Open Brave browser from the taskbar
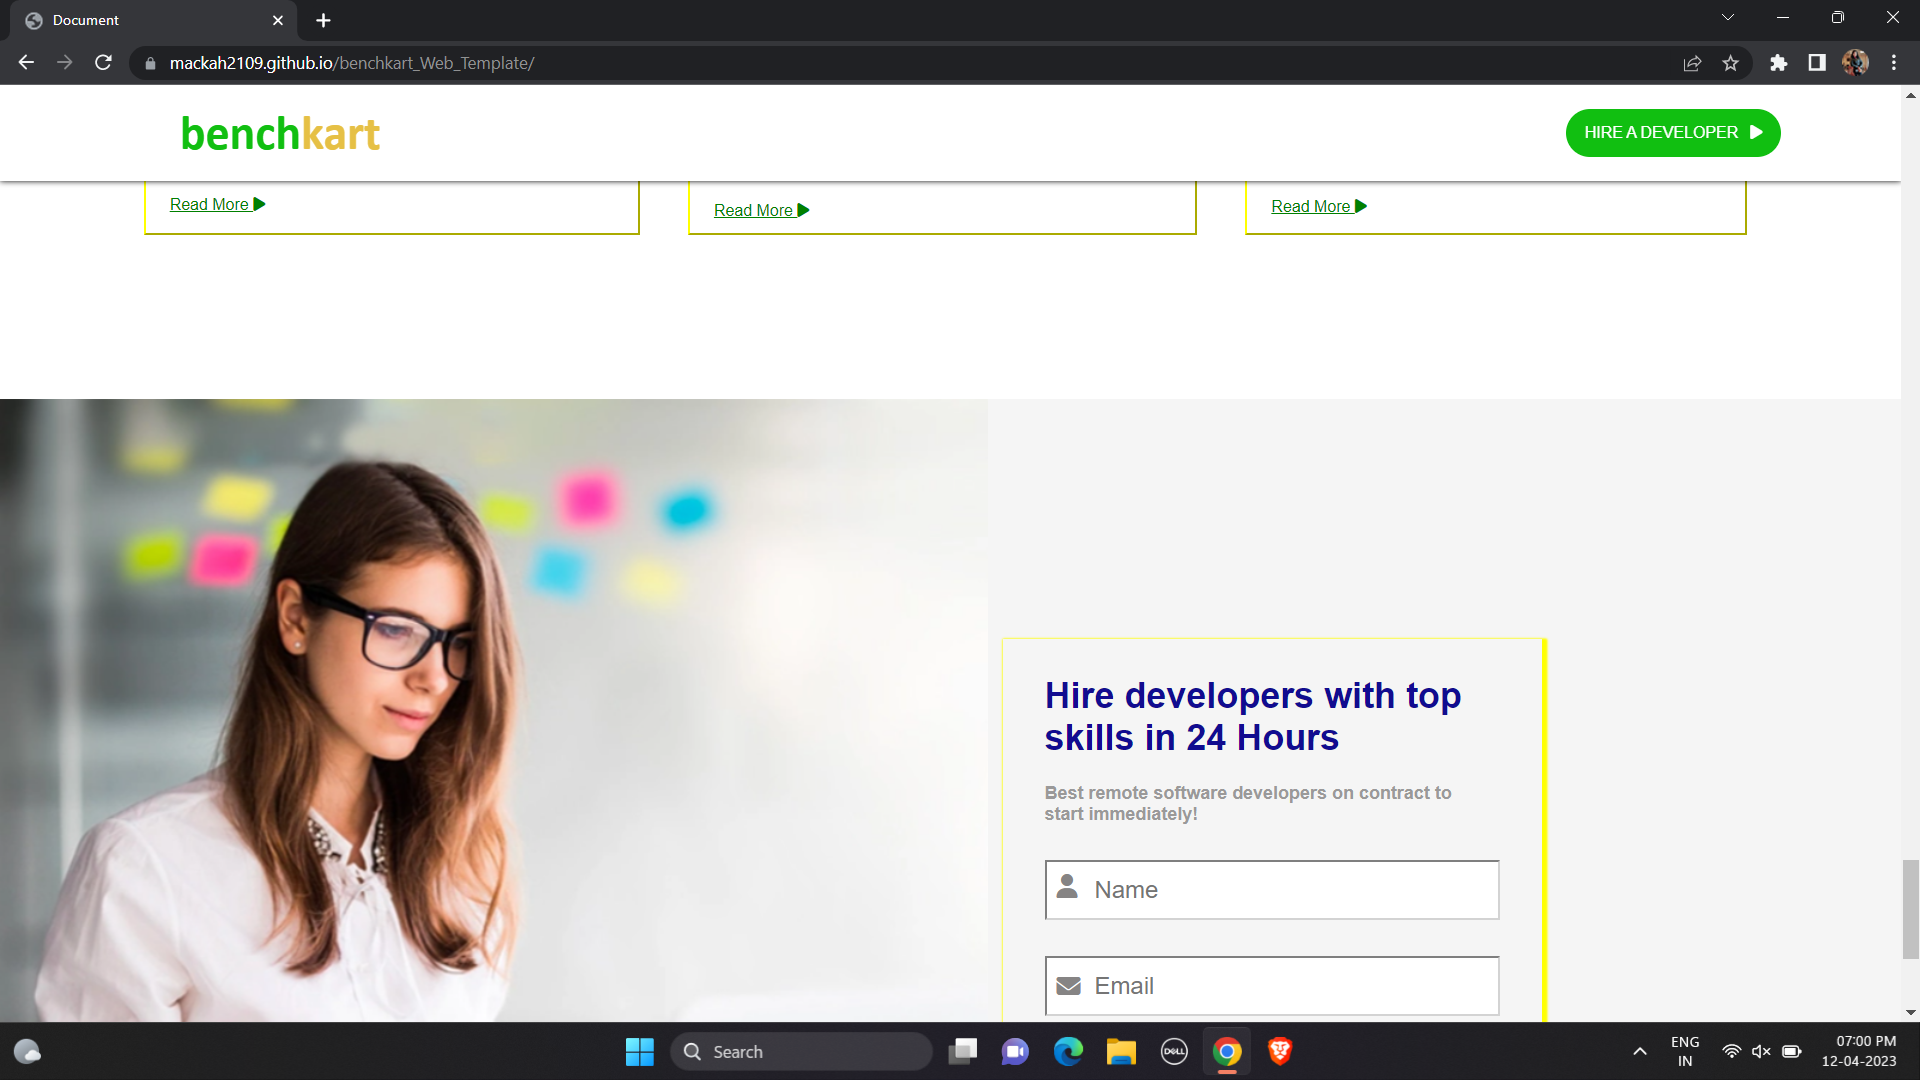Screen dimensions: 1920x1080 [x=1280, y=1051]
